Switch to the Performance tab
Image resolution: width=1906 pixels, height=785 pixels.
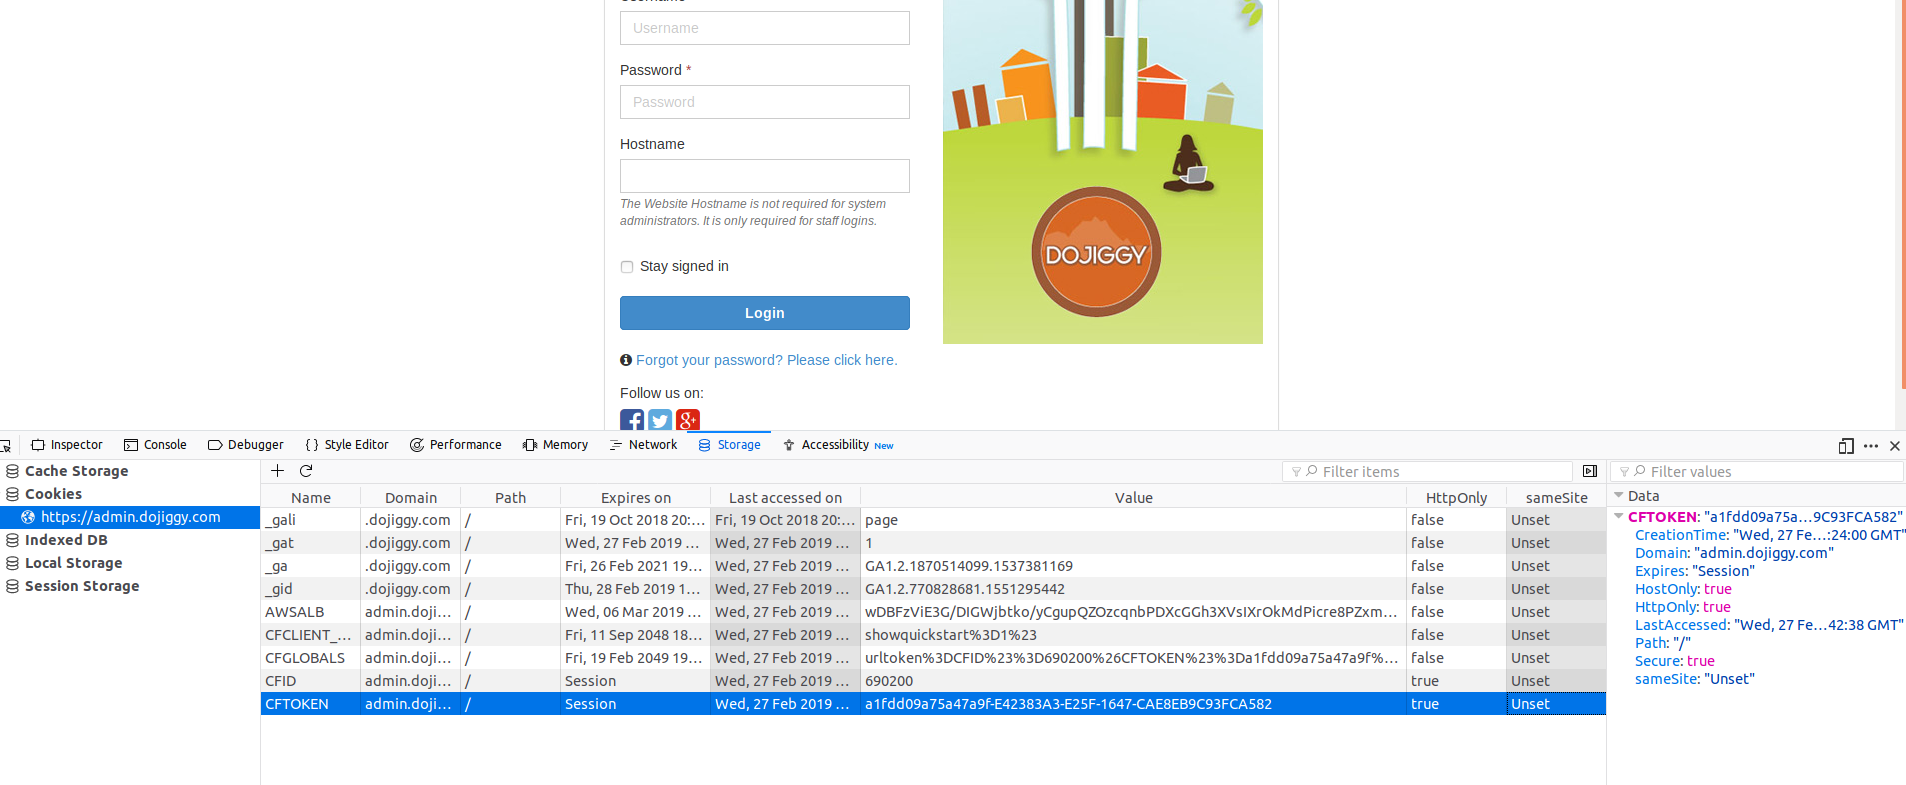(x=456, y=445)
